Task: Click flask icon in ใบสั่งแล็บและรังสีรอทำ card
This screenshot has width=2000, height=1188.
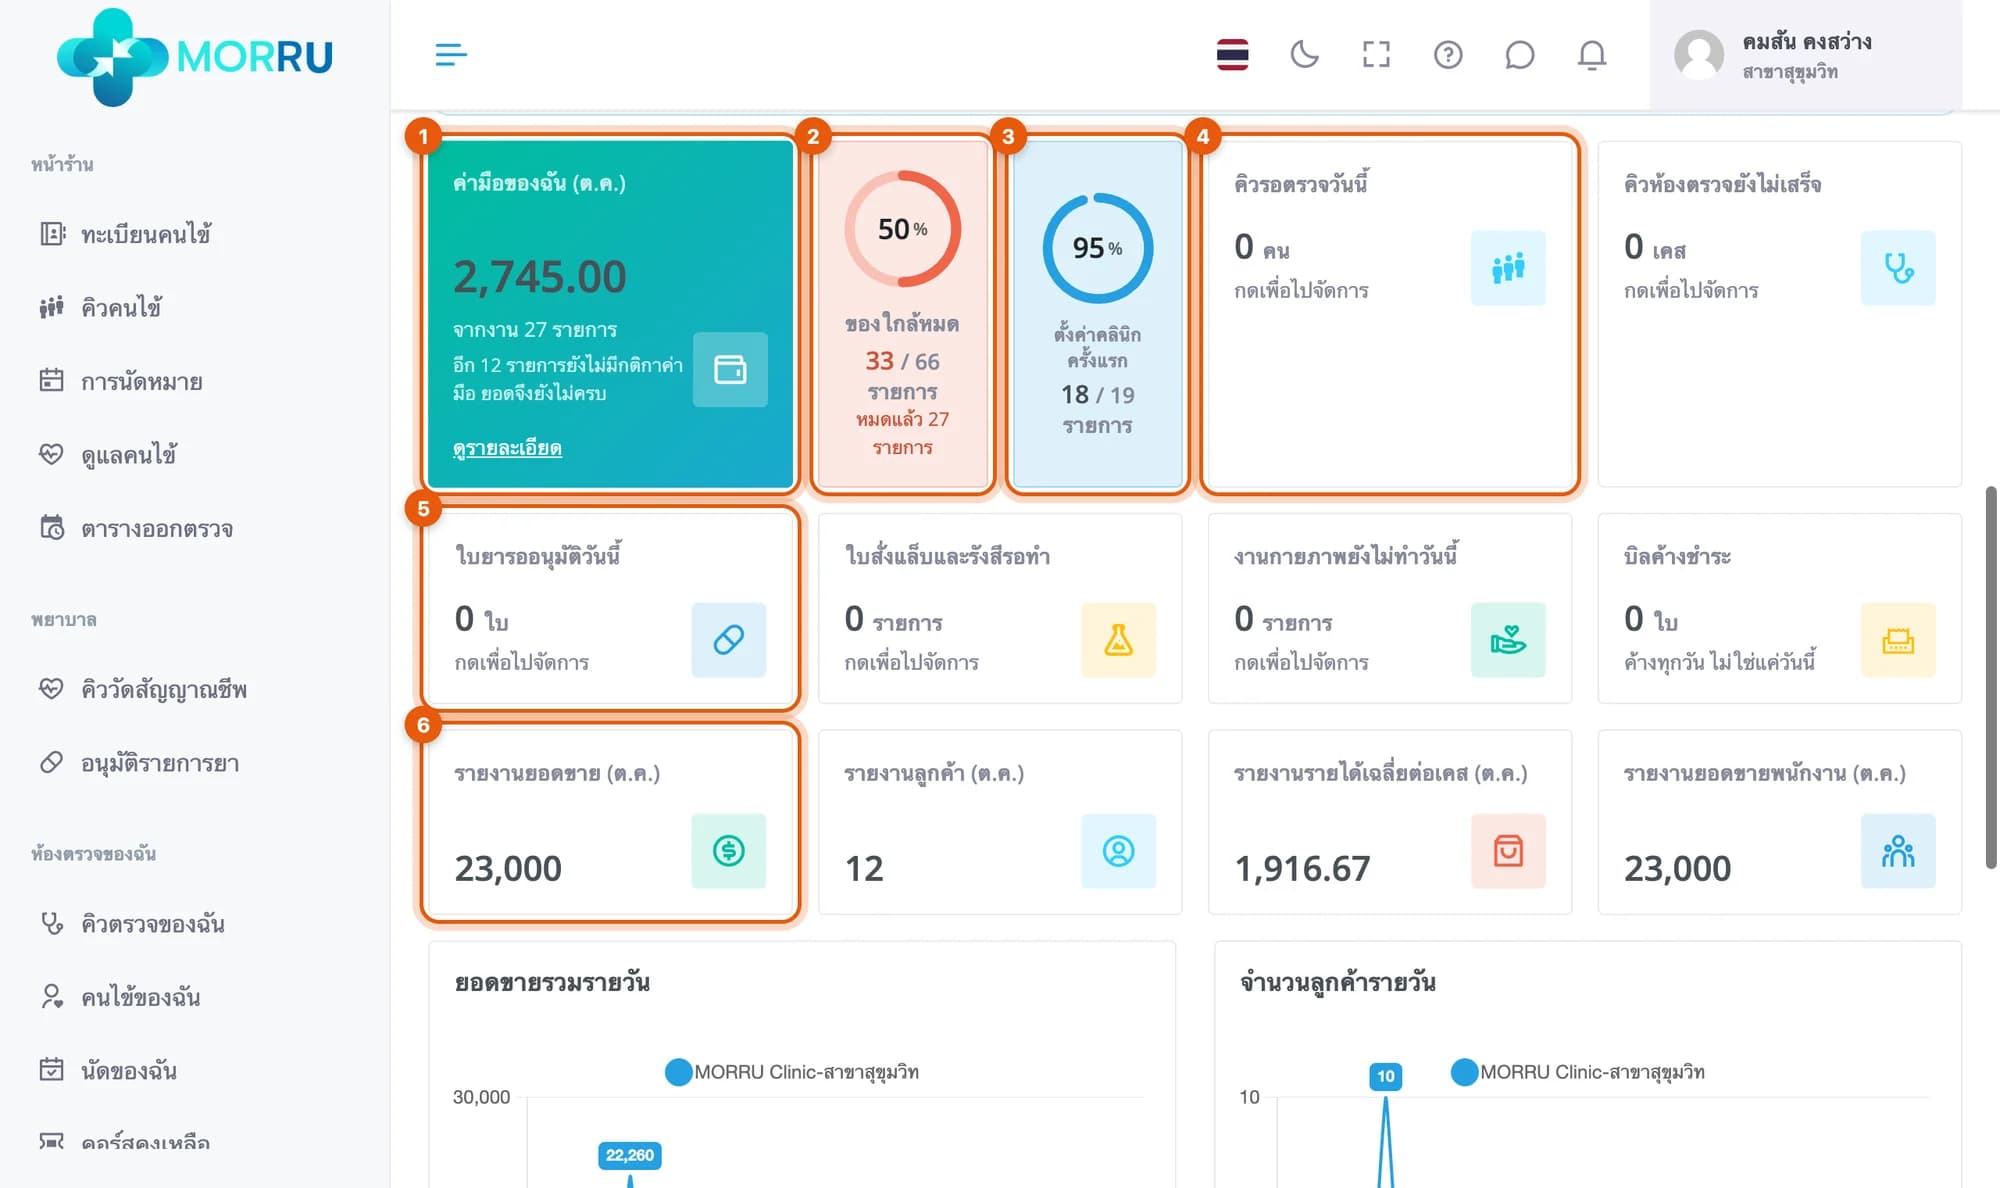Action: pyautogui.click(x=1119, y=640)
